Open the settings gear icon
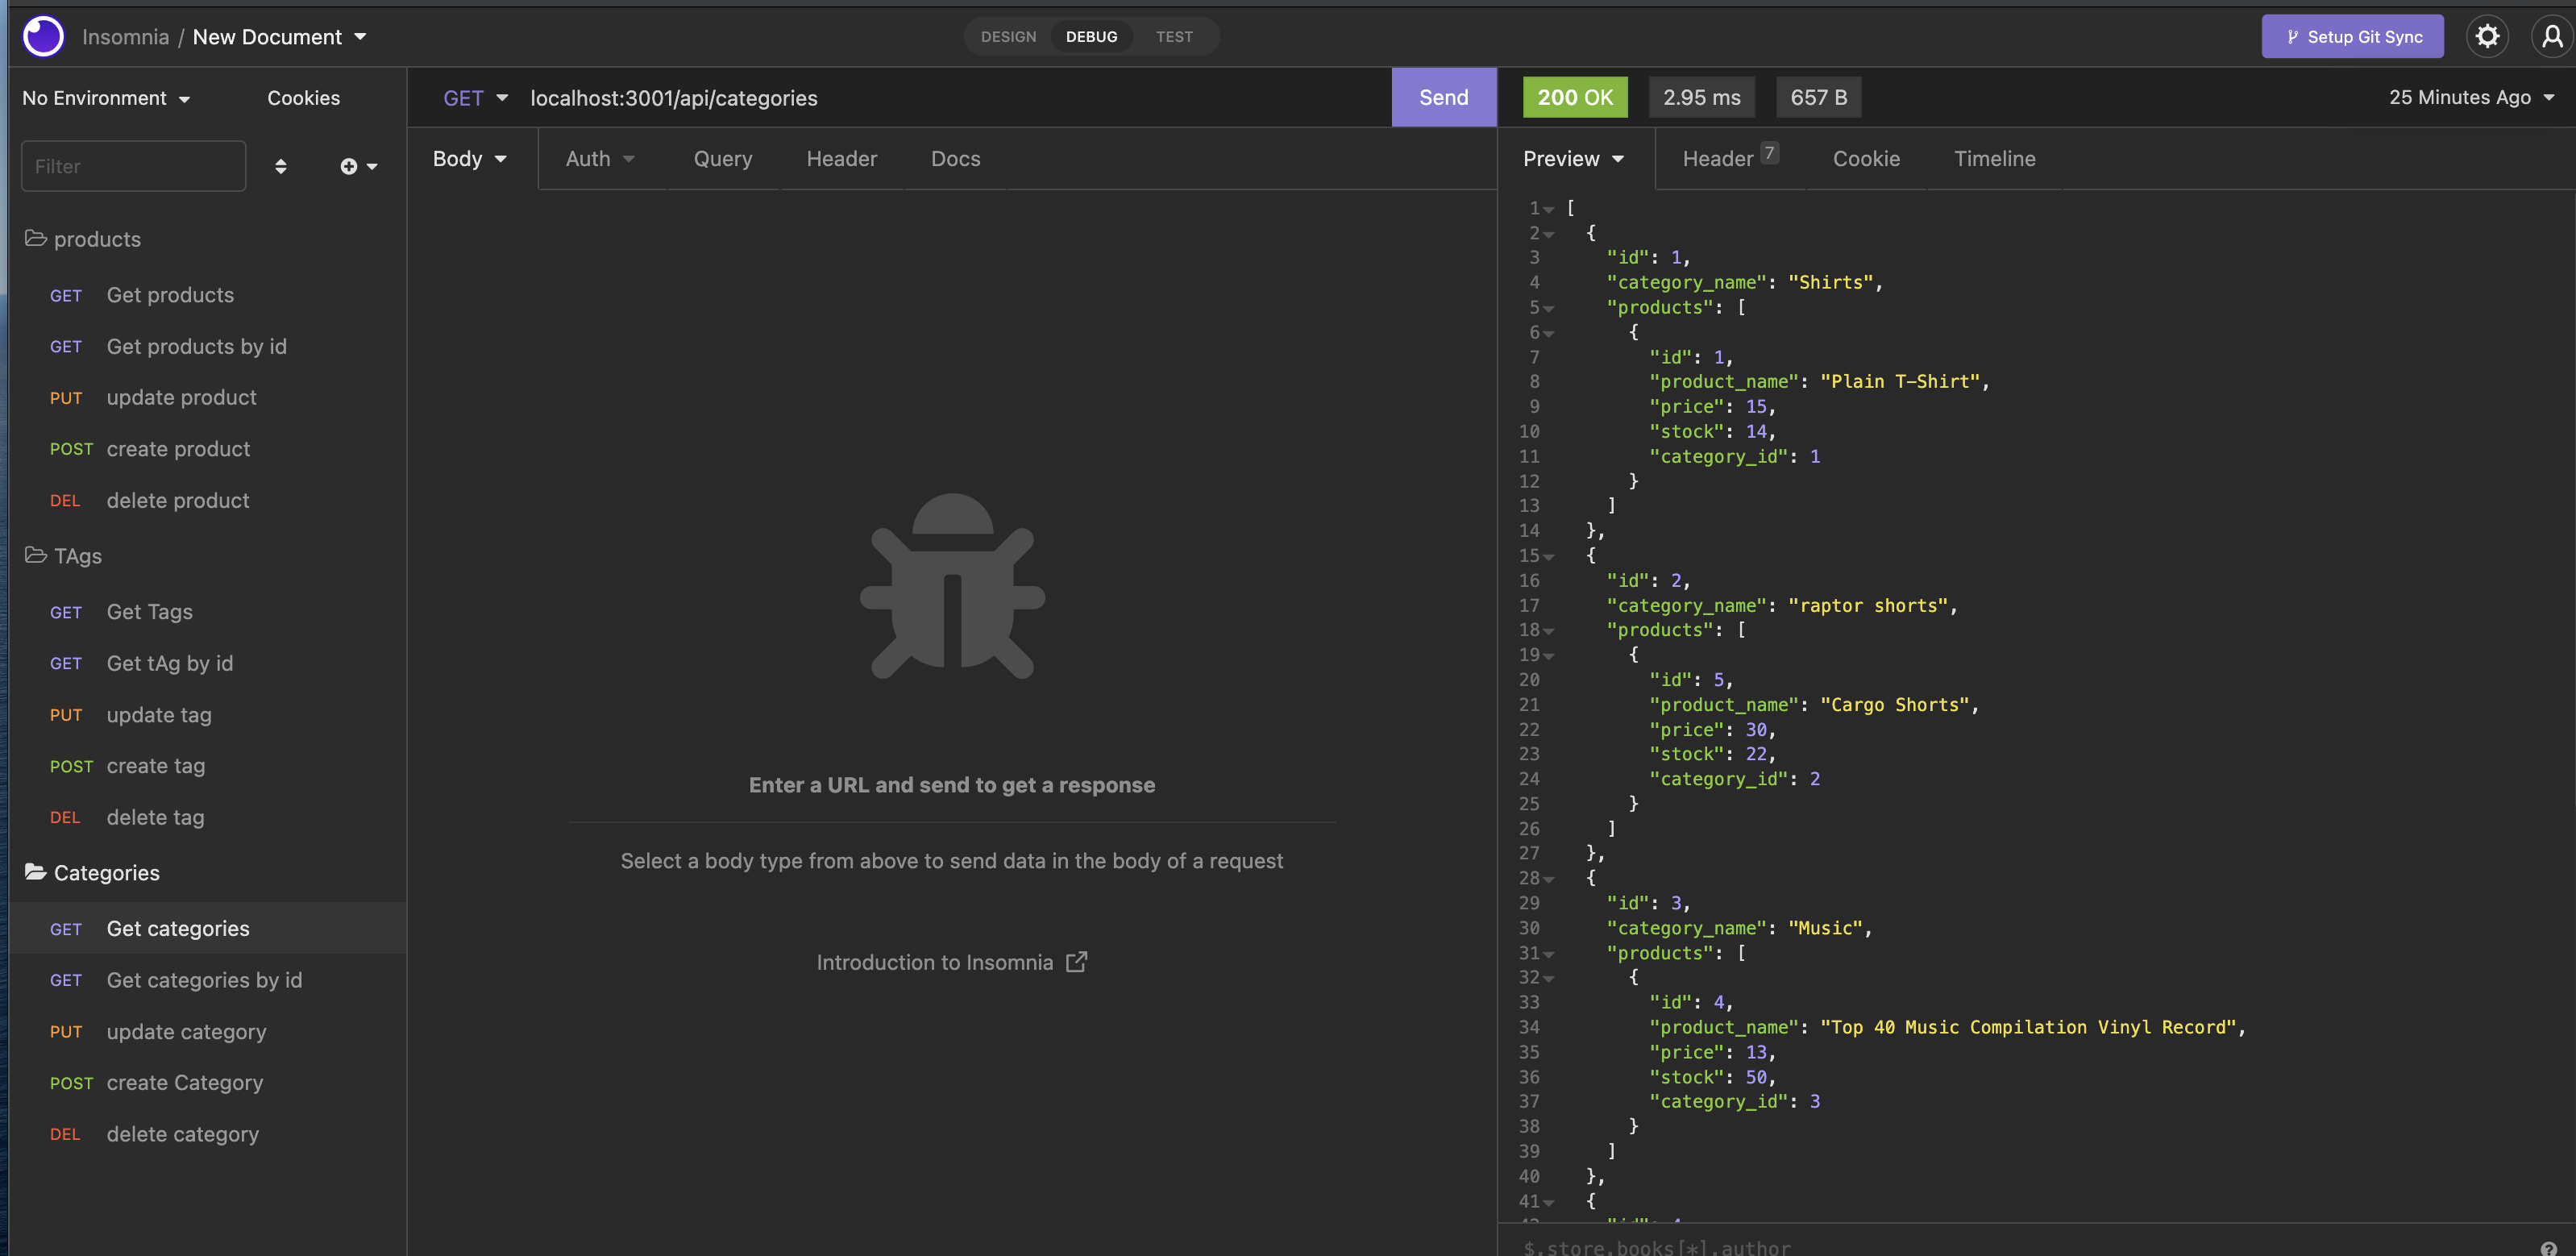The width and height of the screenshot is (2576, 1256). (2487, 36)
